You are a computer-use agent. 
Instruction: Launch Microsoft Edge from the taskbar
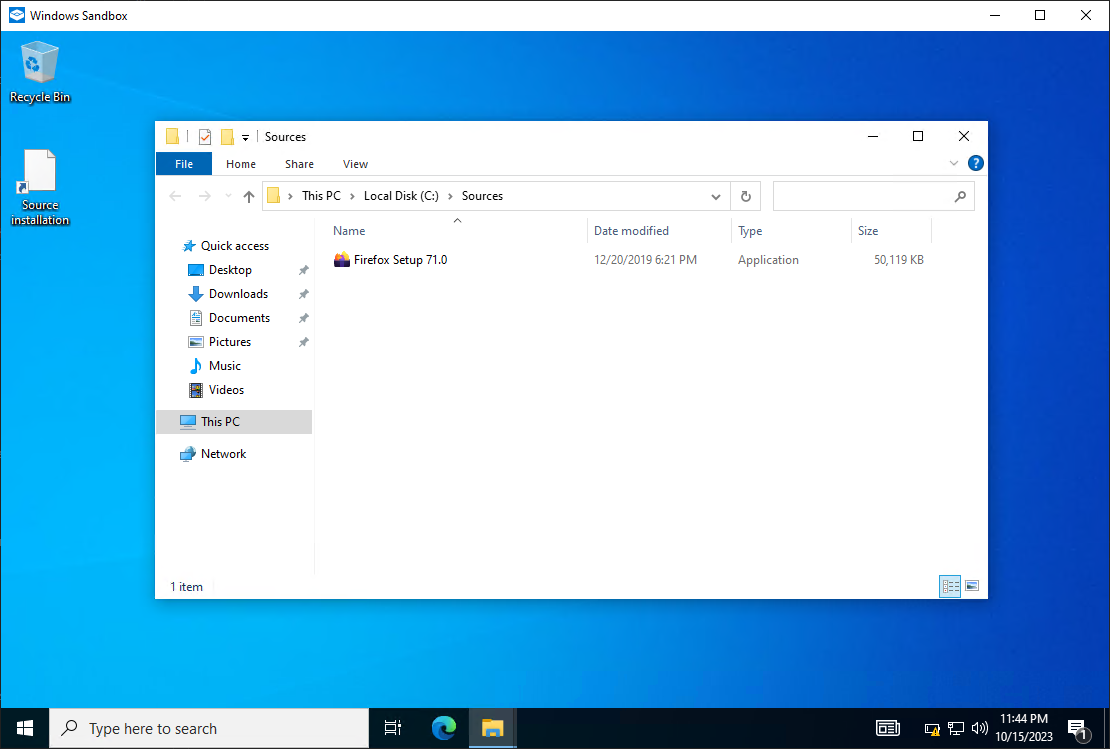coord(444,728)
